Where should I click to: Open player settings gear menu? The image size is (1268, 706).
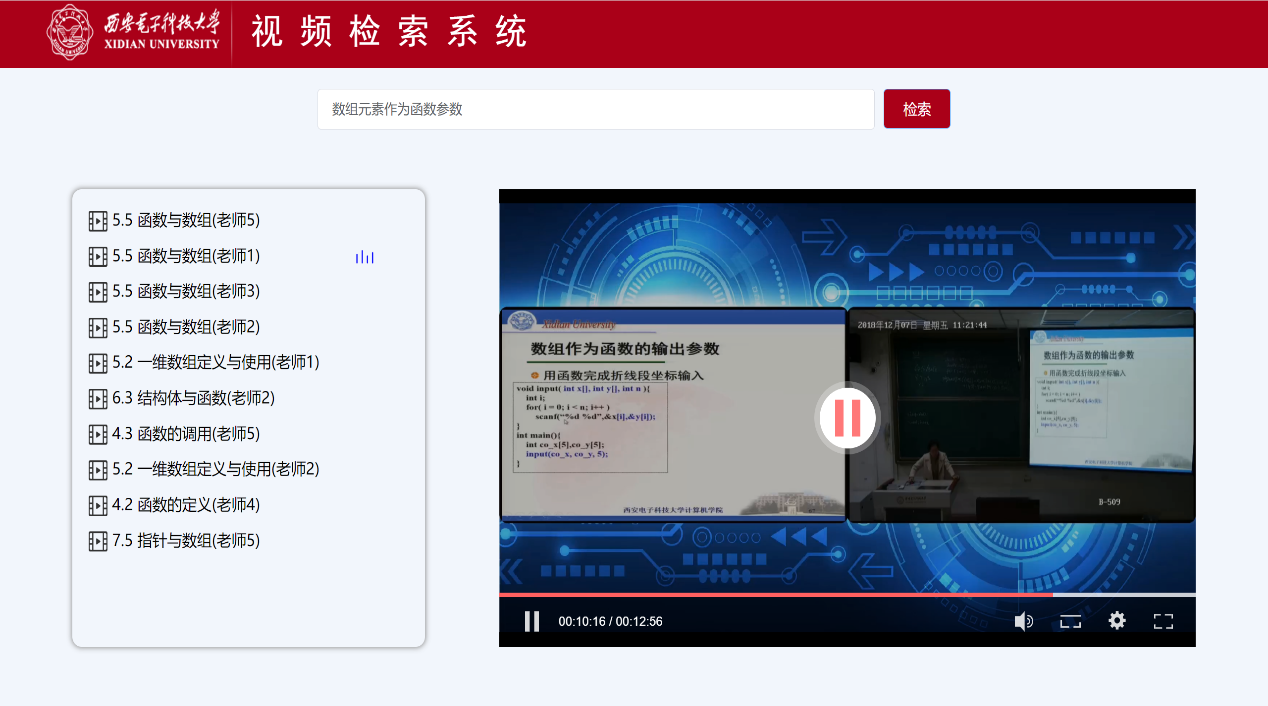(1117, 621)
